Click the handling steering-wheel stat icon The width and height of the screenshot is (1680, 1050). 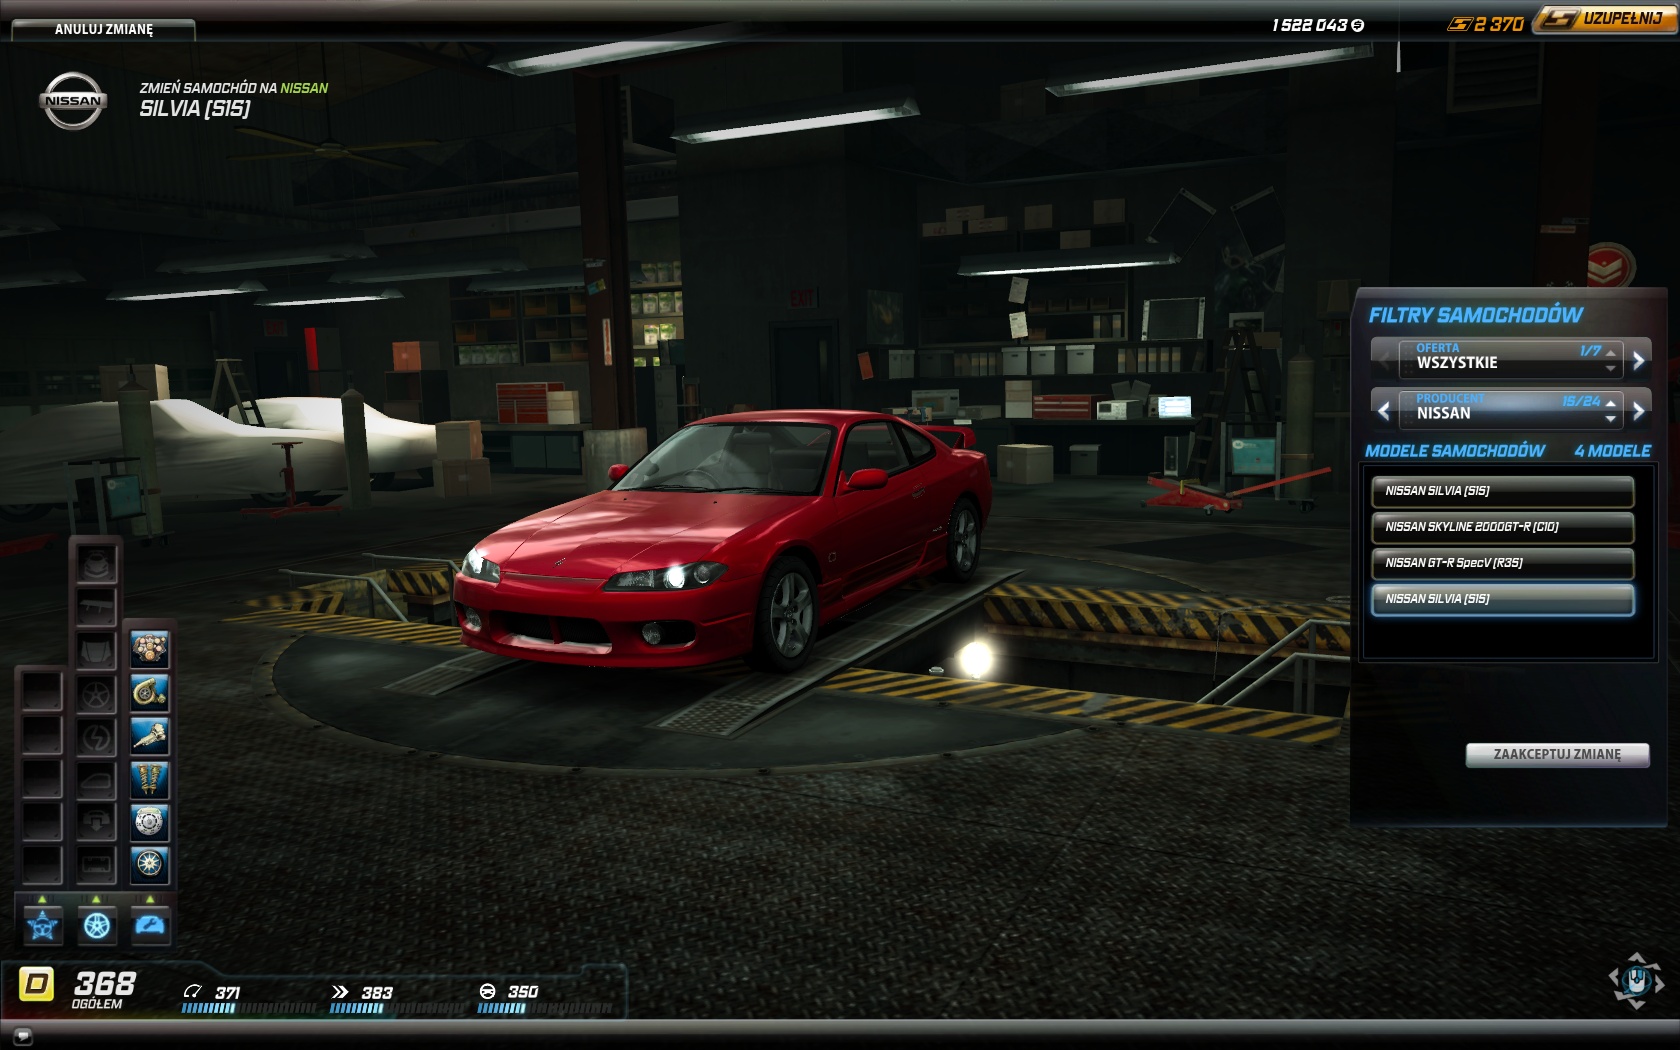pyautogui.click(x=487, y=991)
